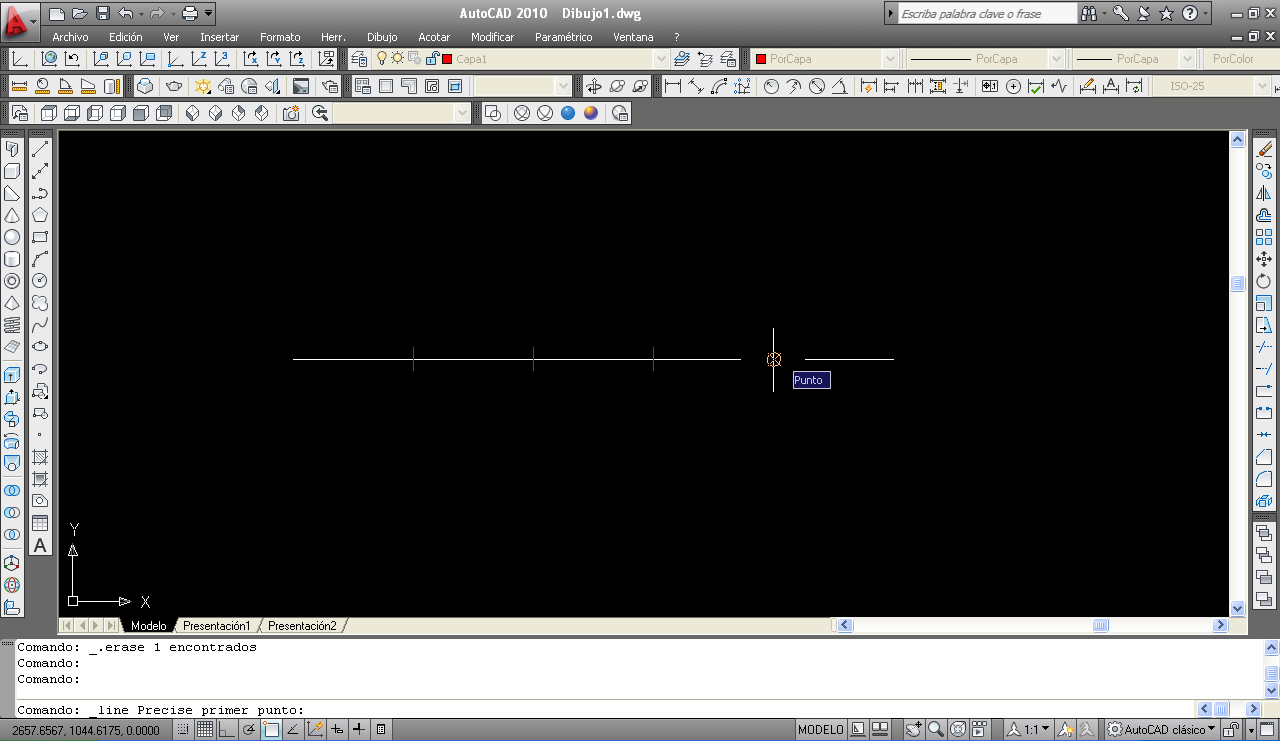Toggle the lock state of layer Capa1
This screenshot has width=1280, height=741.
coord(432,59)
